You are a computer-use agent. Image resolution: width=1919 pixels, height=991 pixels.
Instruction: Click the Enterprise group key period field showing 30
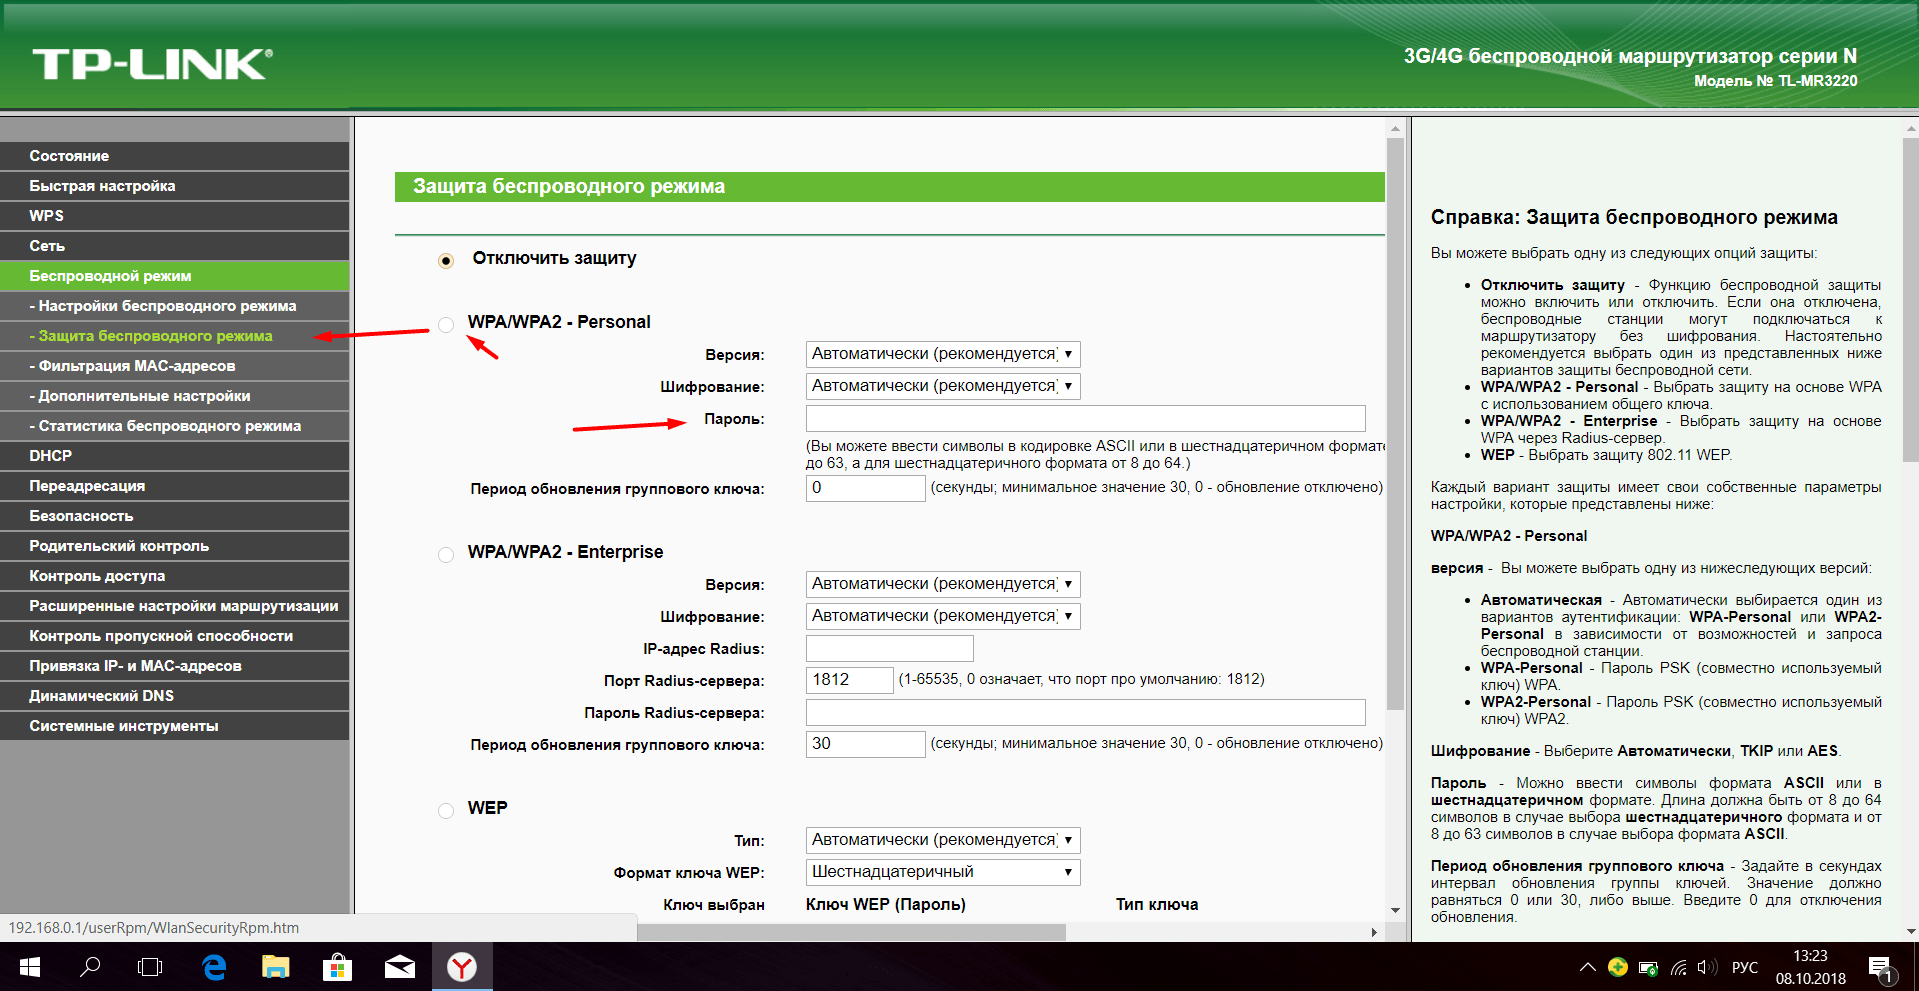[x=865, y=744]
